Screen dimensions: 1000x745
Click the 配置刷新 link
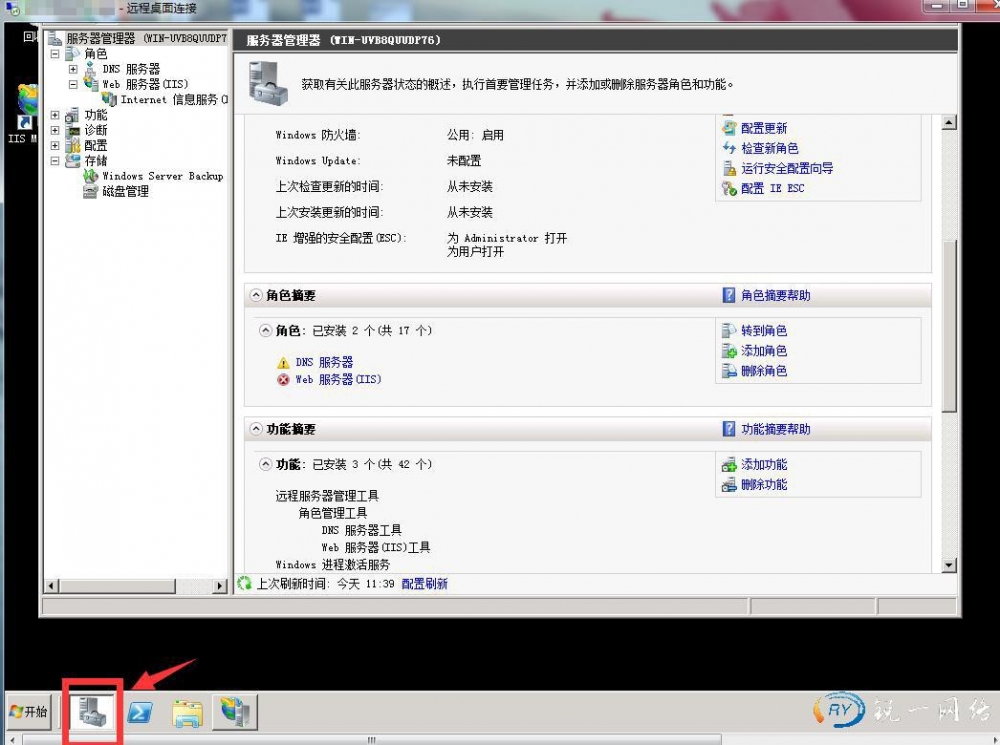[424, 584]
